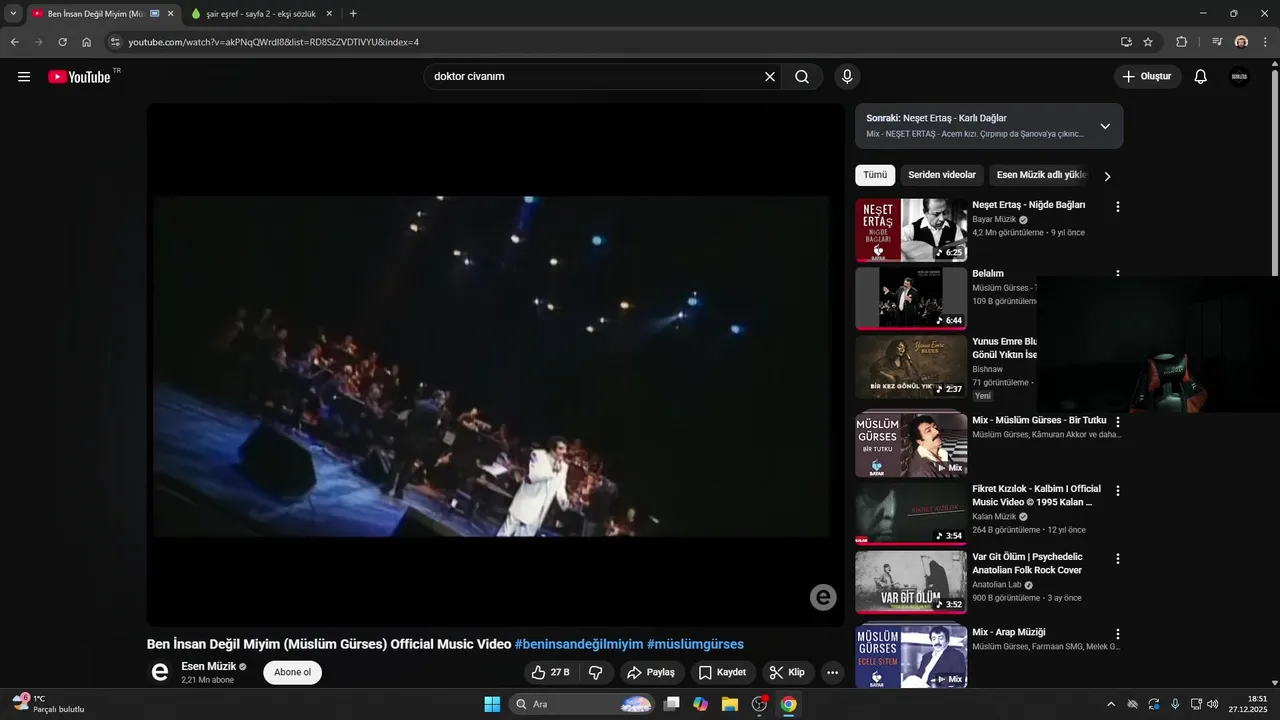Dislike the video with thumbs down
1280x720 pixels.
(595, 672)
